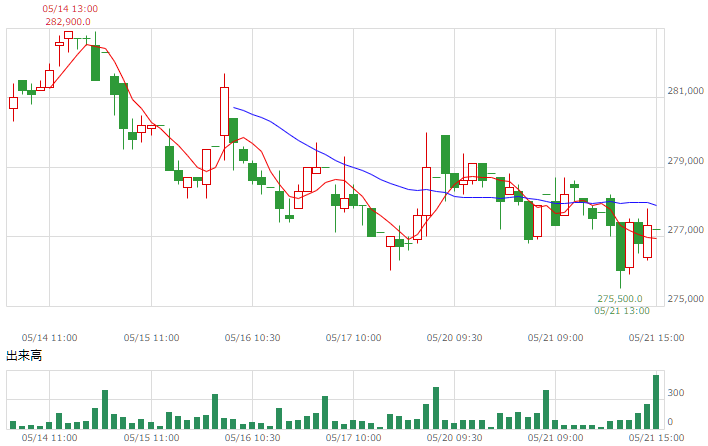Click "05/17 10:00" under the price chart

coord(354,338)
